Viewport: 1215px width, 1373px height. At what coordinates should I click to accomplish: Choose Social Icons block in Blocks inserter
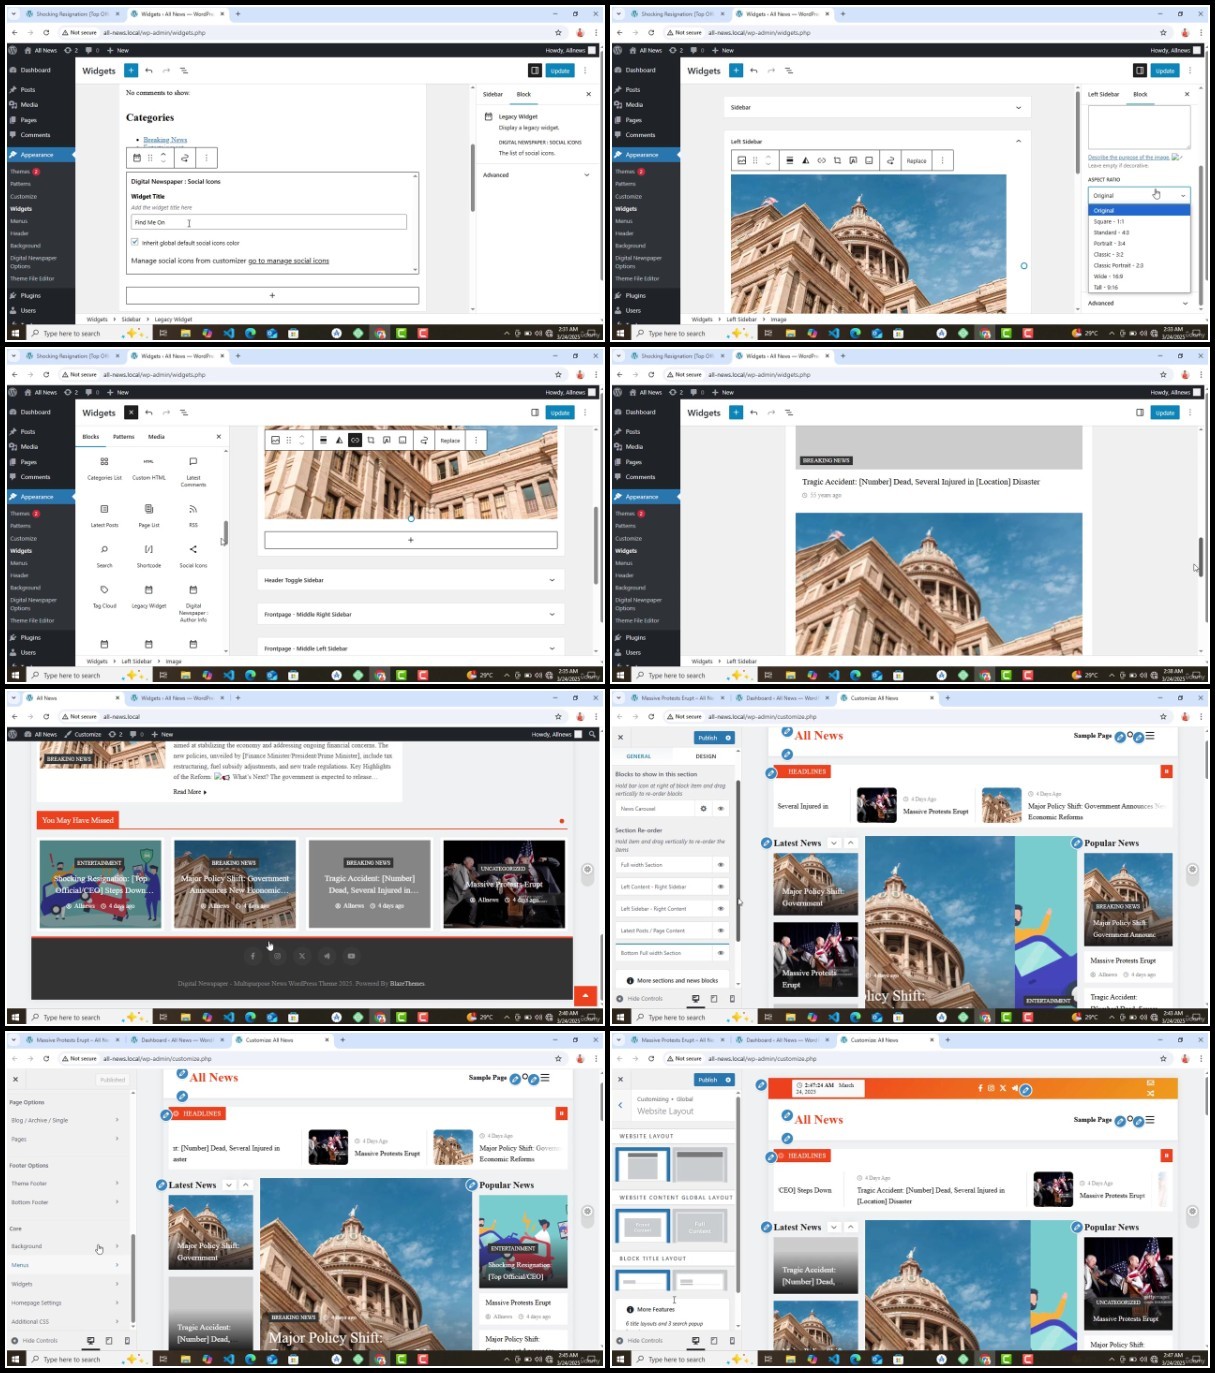193,555
